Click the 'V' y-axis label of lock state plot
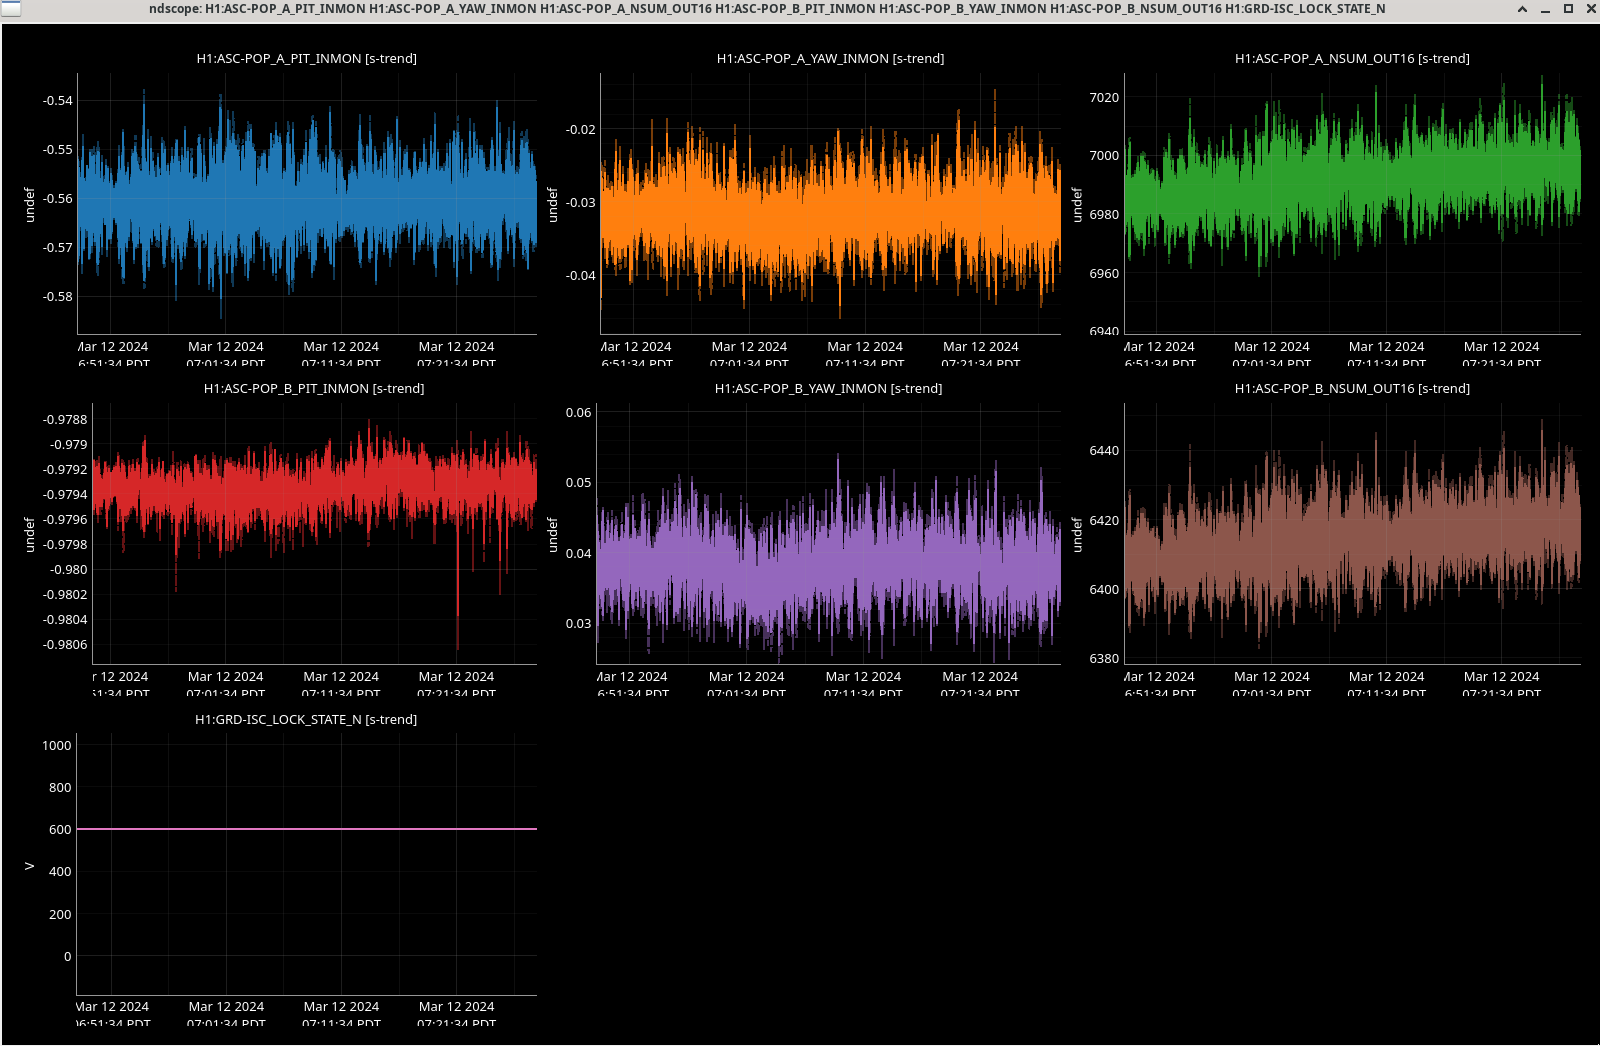Screen dimensions: 1600x1046 click(29, 866)
